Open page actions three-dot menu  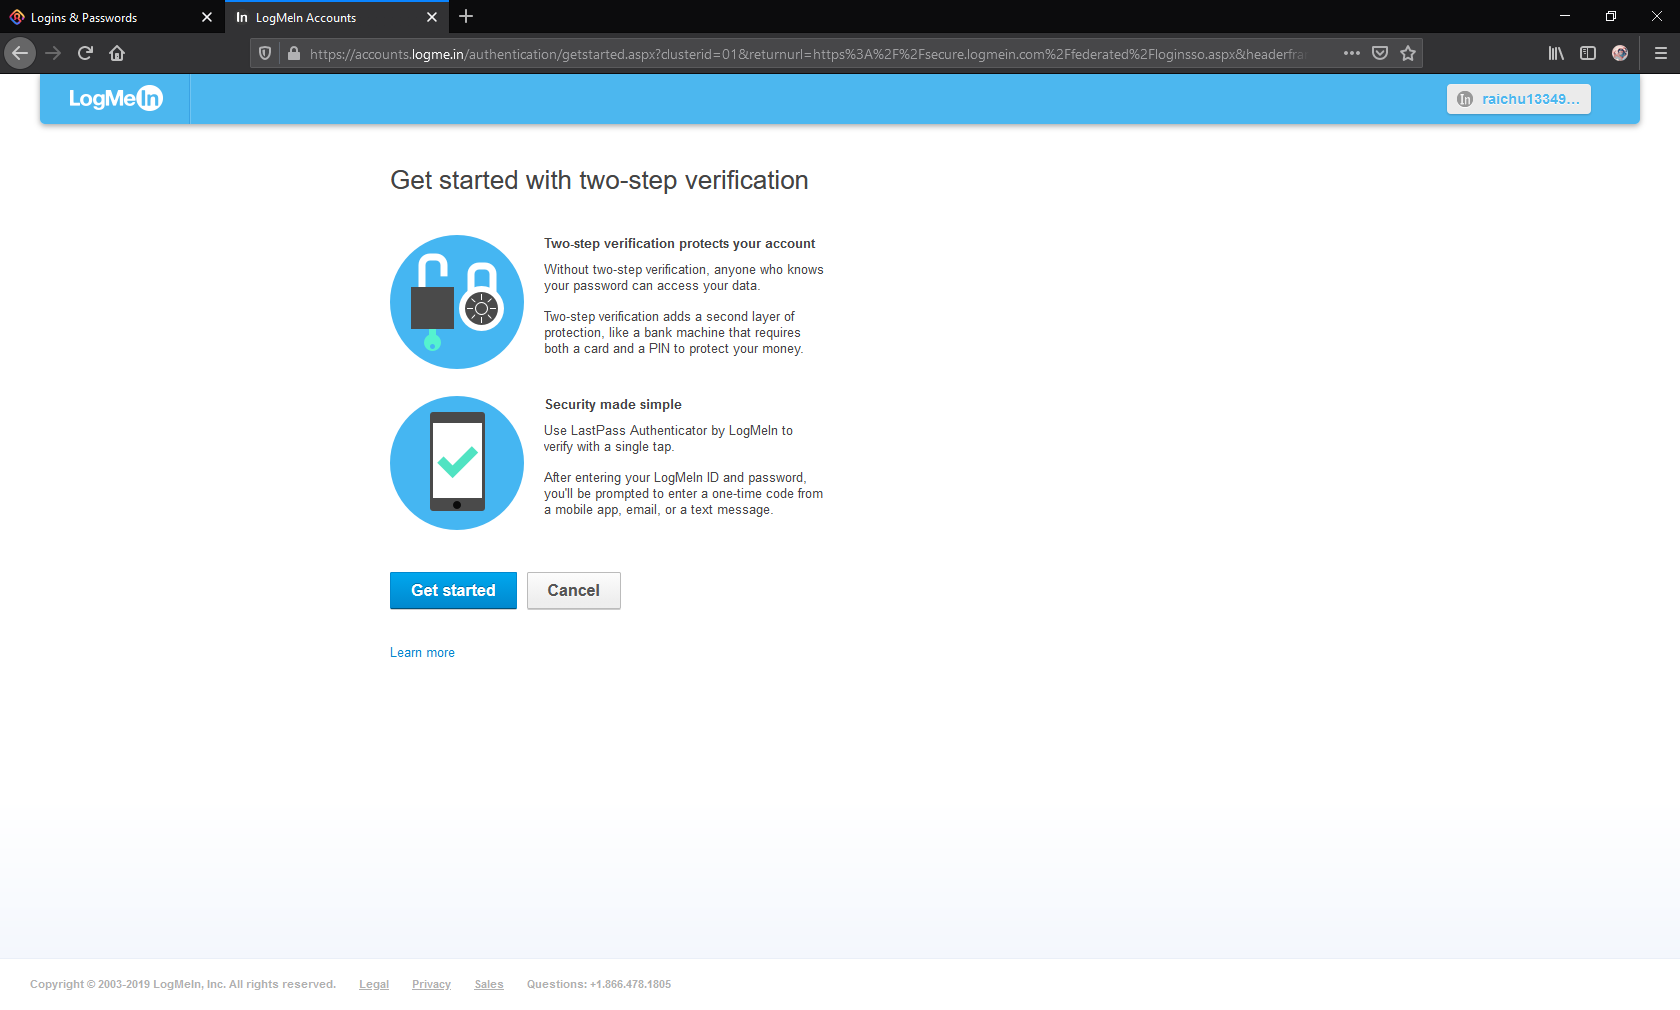click(1352, 53)
